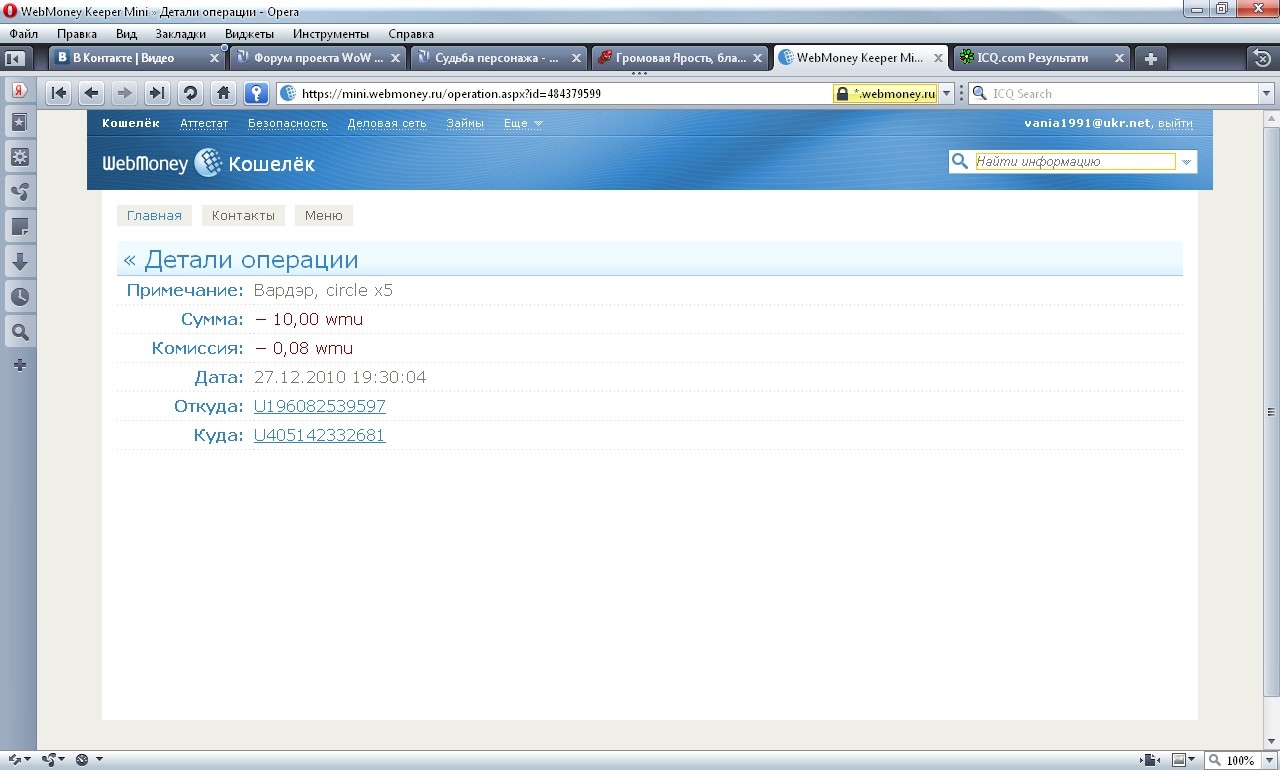Expand the Opera Turbo dropdown arrow
Screen dimensions: 1280x770
(98, 760)
